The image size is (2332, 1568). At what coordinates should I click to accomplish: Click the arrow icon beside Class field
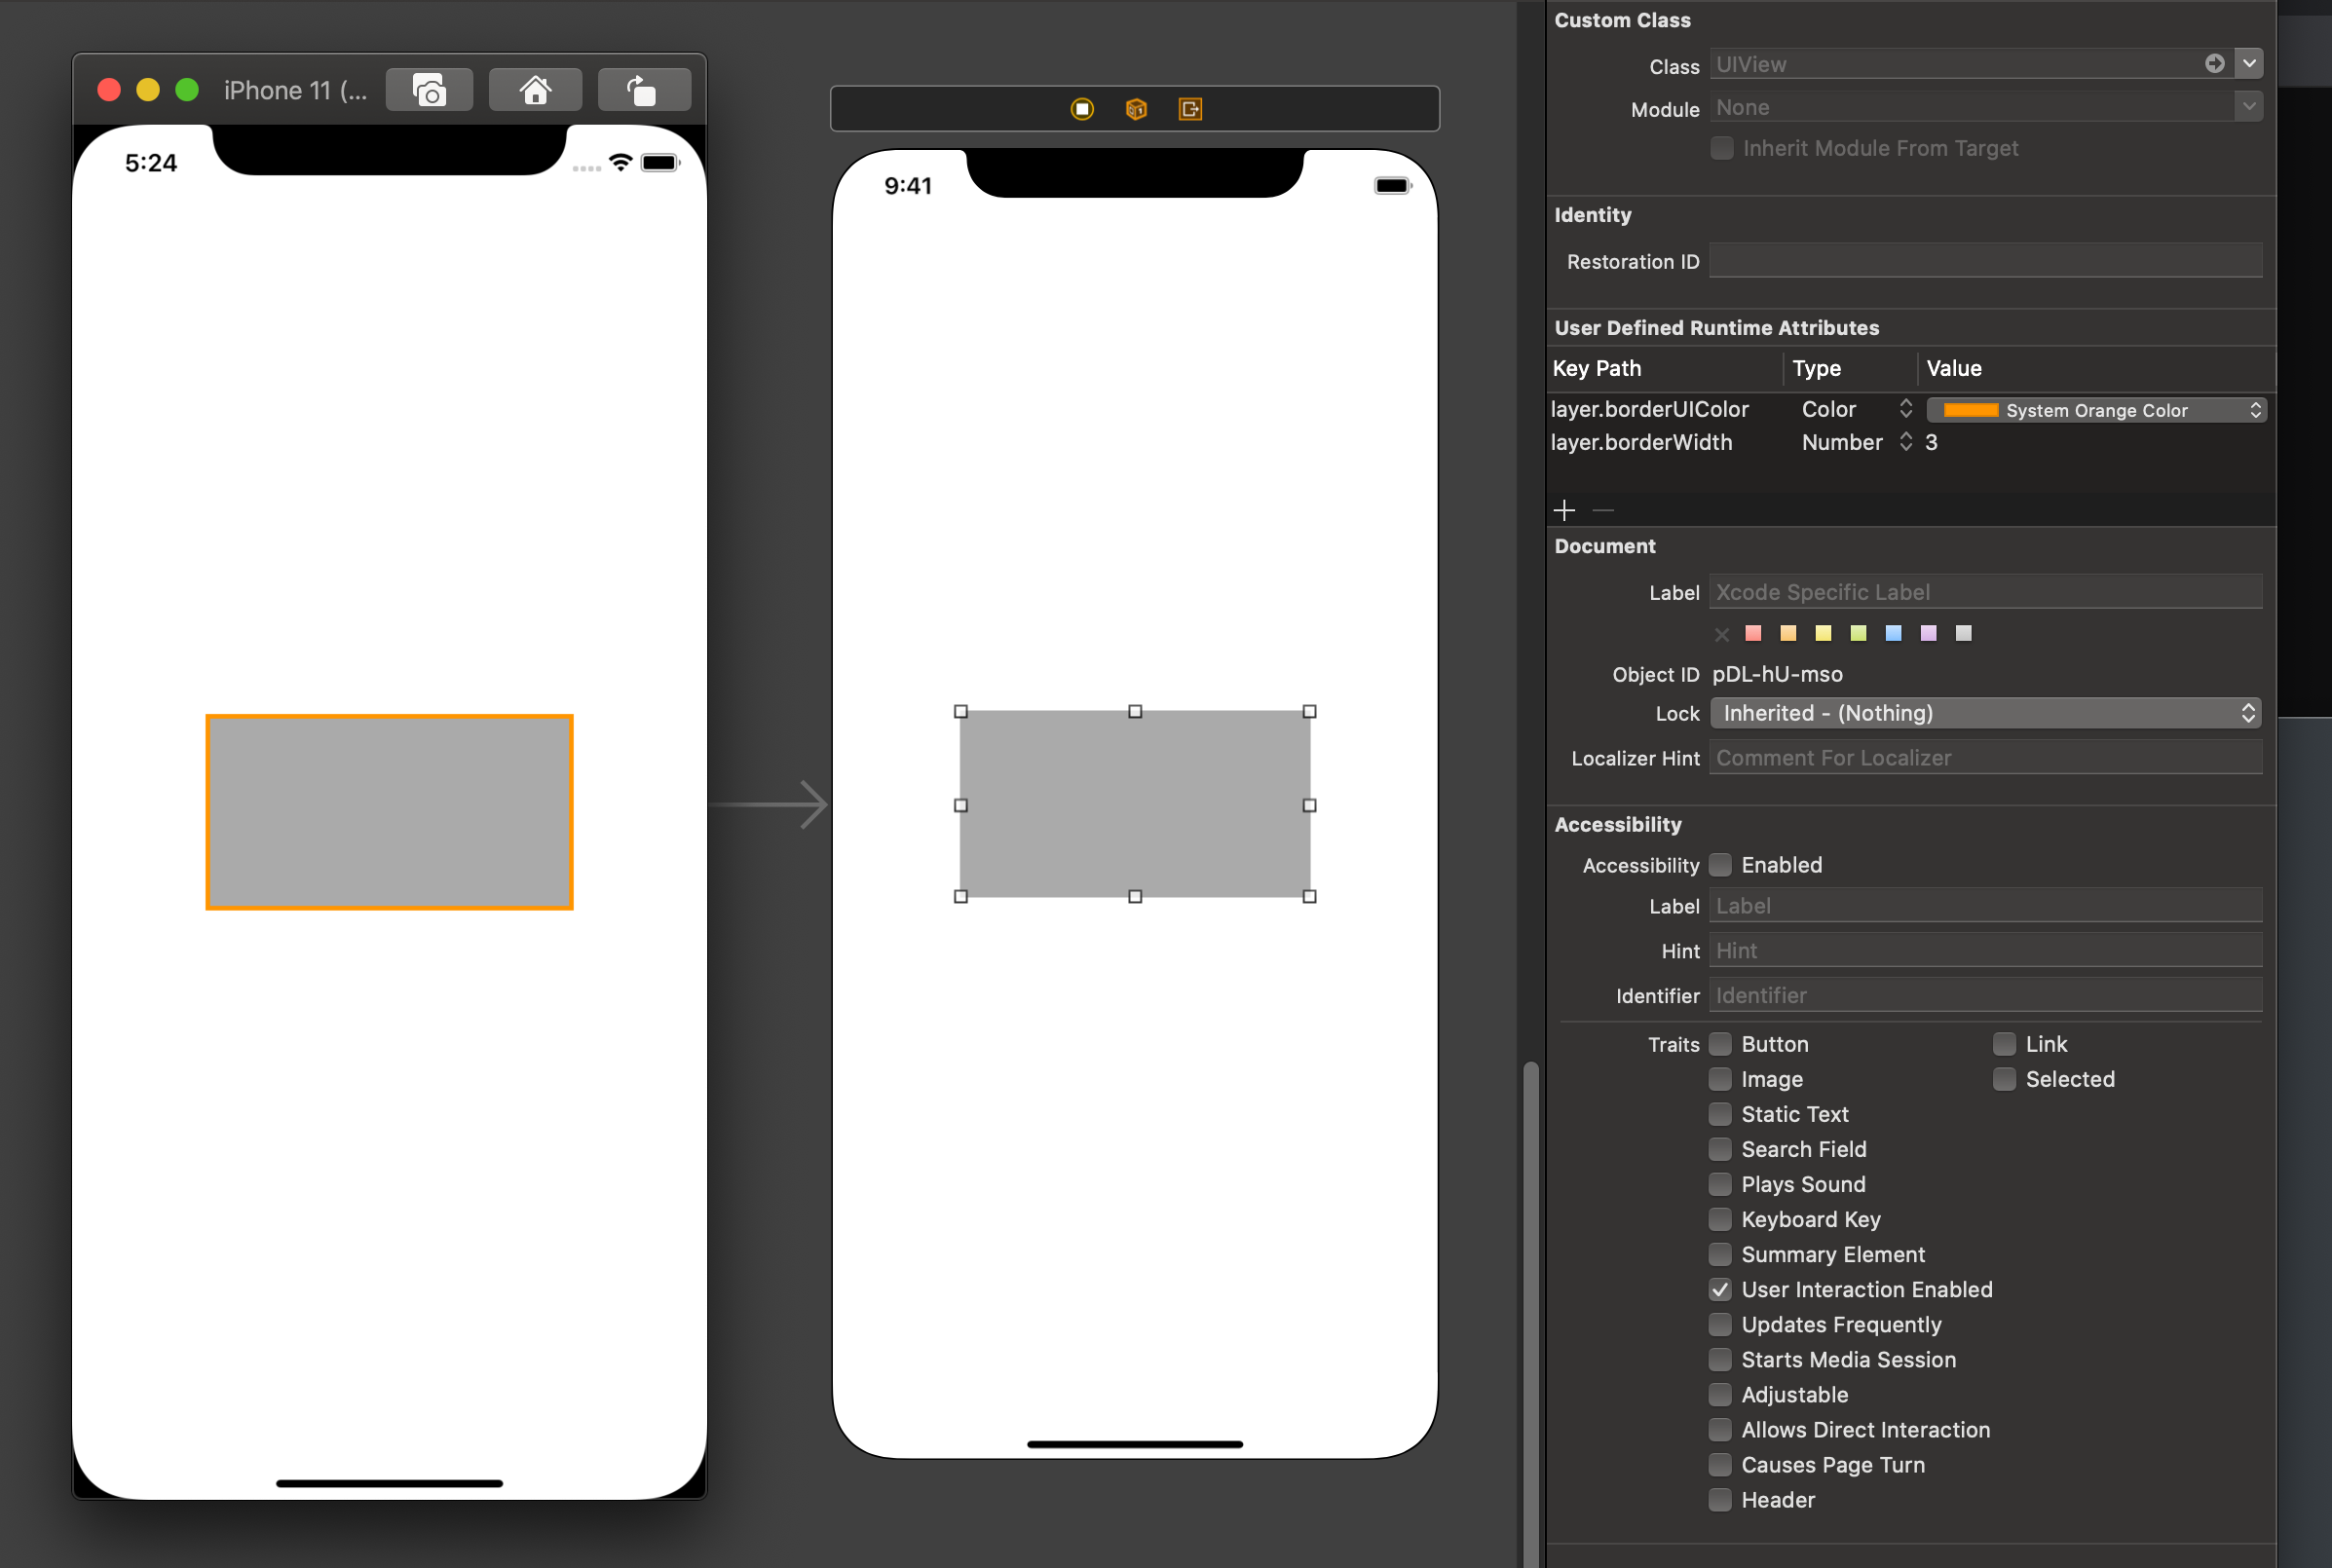[2215, 64]
